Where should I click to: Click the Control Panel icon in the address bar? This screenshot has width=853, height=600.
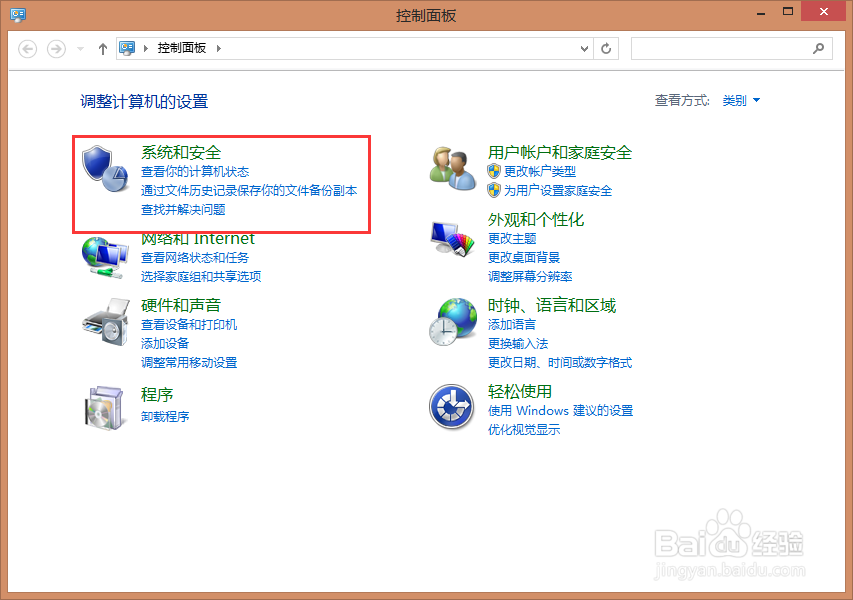126,47
